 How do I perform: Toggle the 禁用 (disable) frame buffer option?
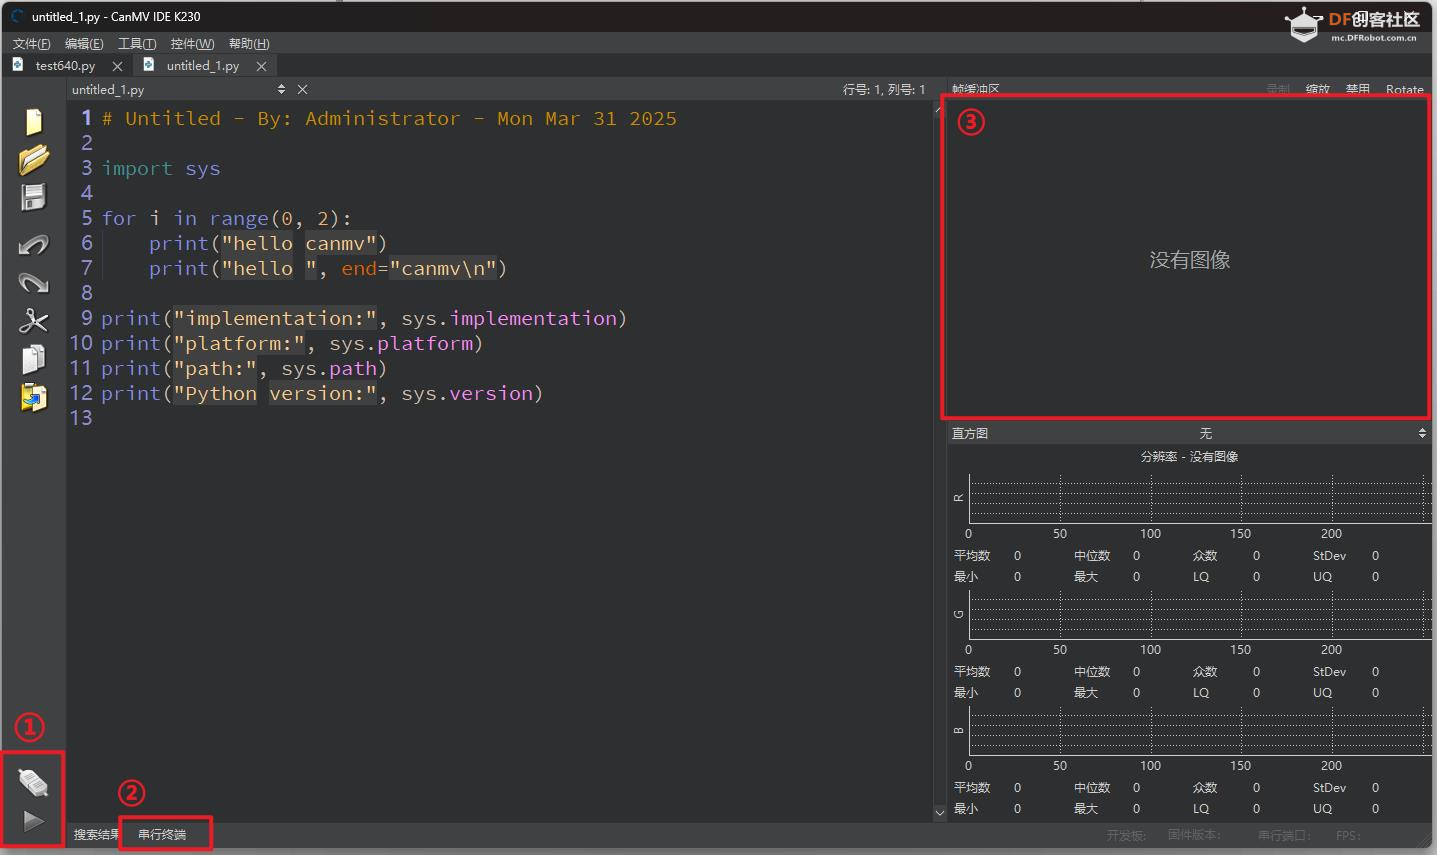pos(1357,89)
